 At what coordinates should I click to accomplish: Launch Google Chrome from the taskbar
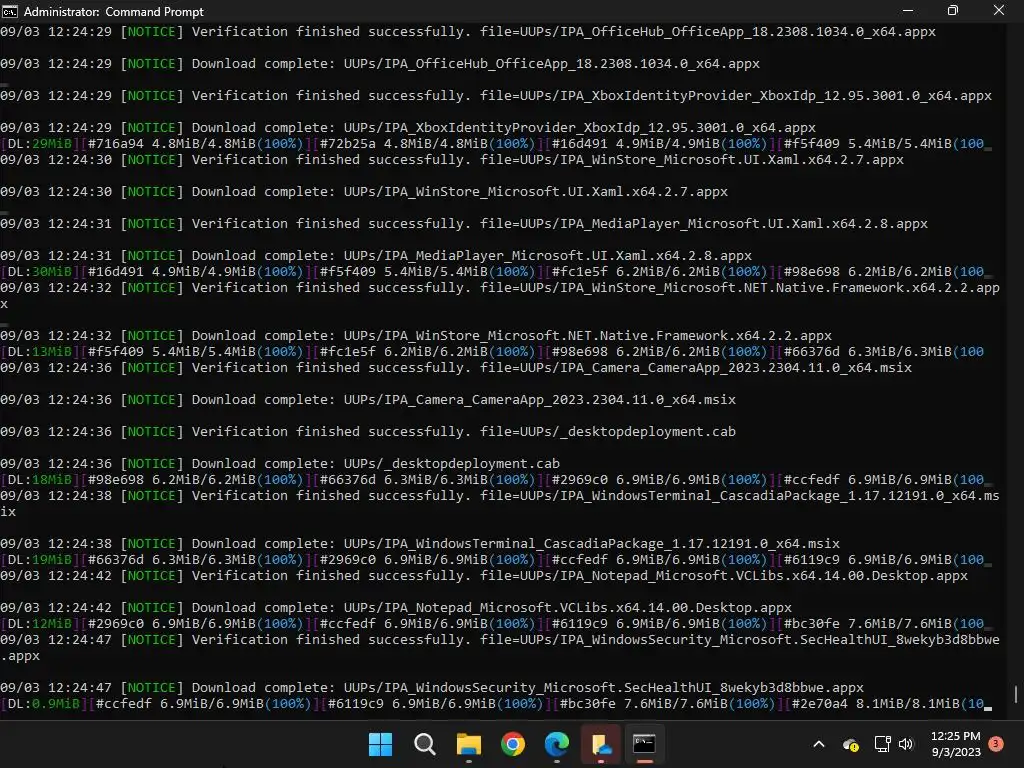513,744
